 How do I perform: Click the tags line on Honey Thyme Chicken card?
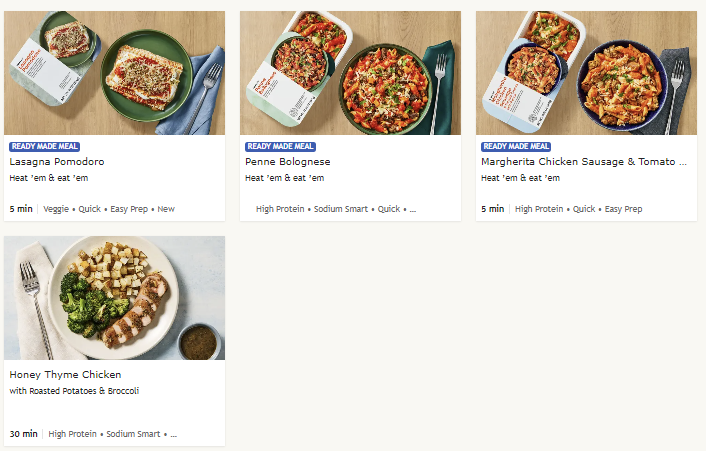click(x=112, y=434)
